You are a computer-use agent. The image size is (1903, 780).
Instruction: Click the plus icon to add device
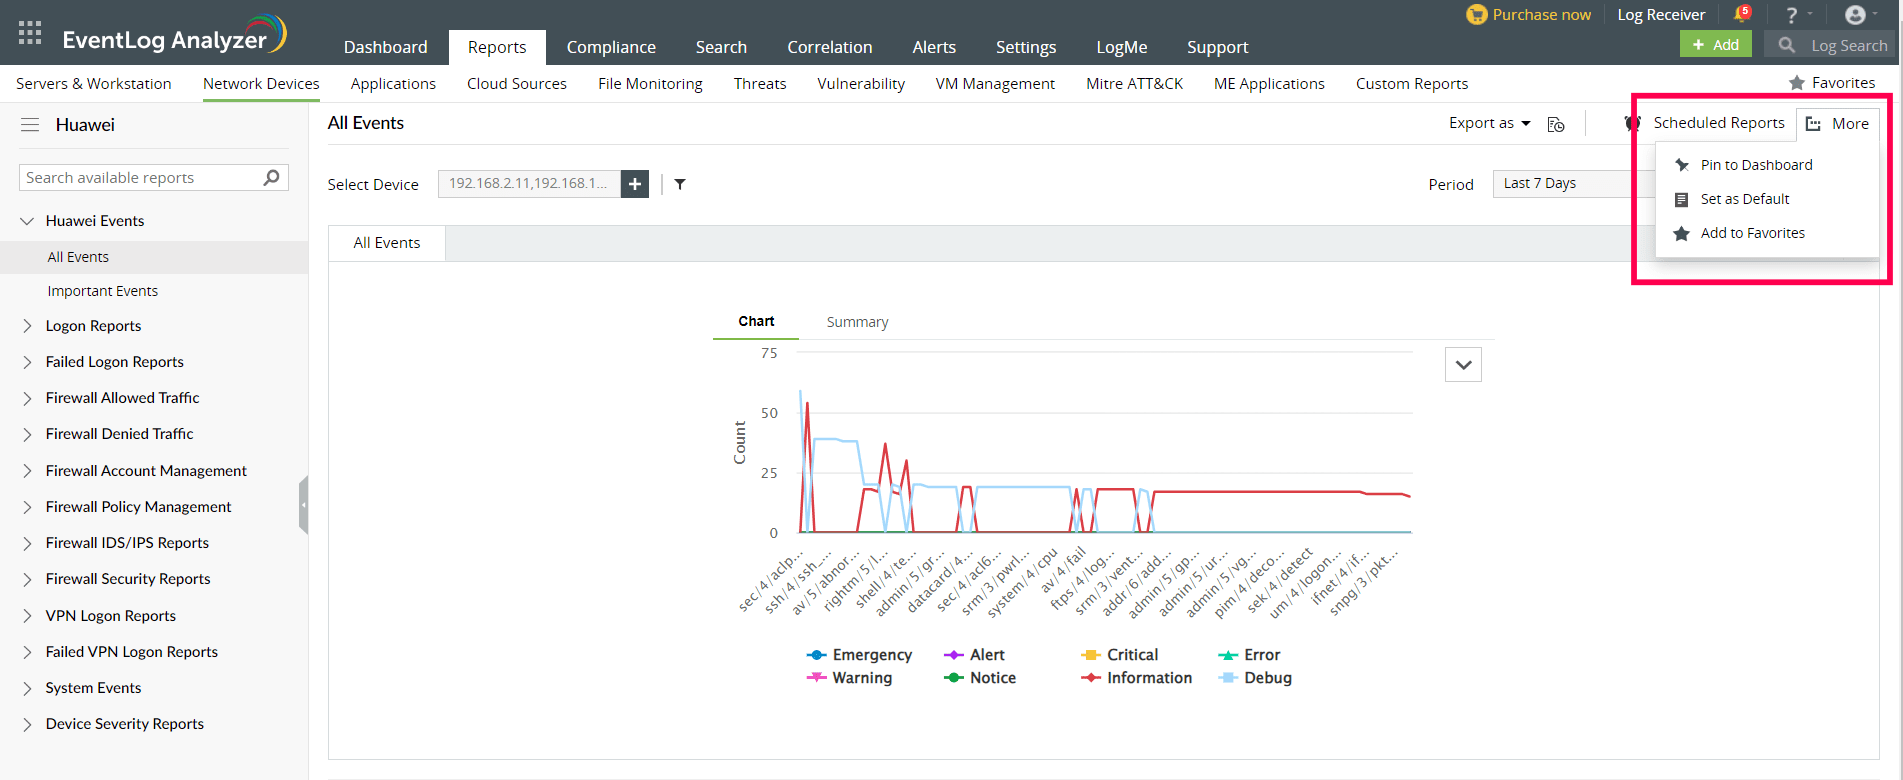pos(635,184)
